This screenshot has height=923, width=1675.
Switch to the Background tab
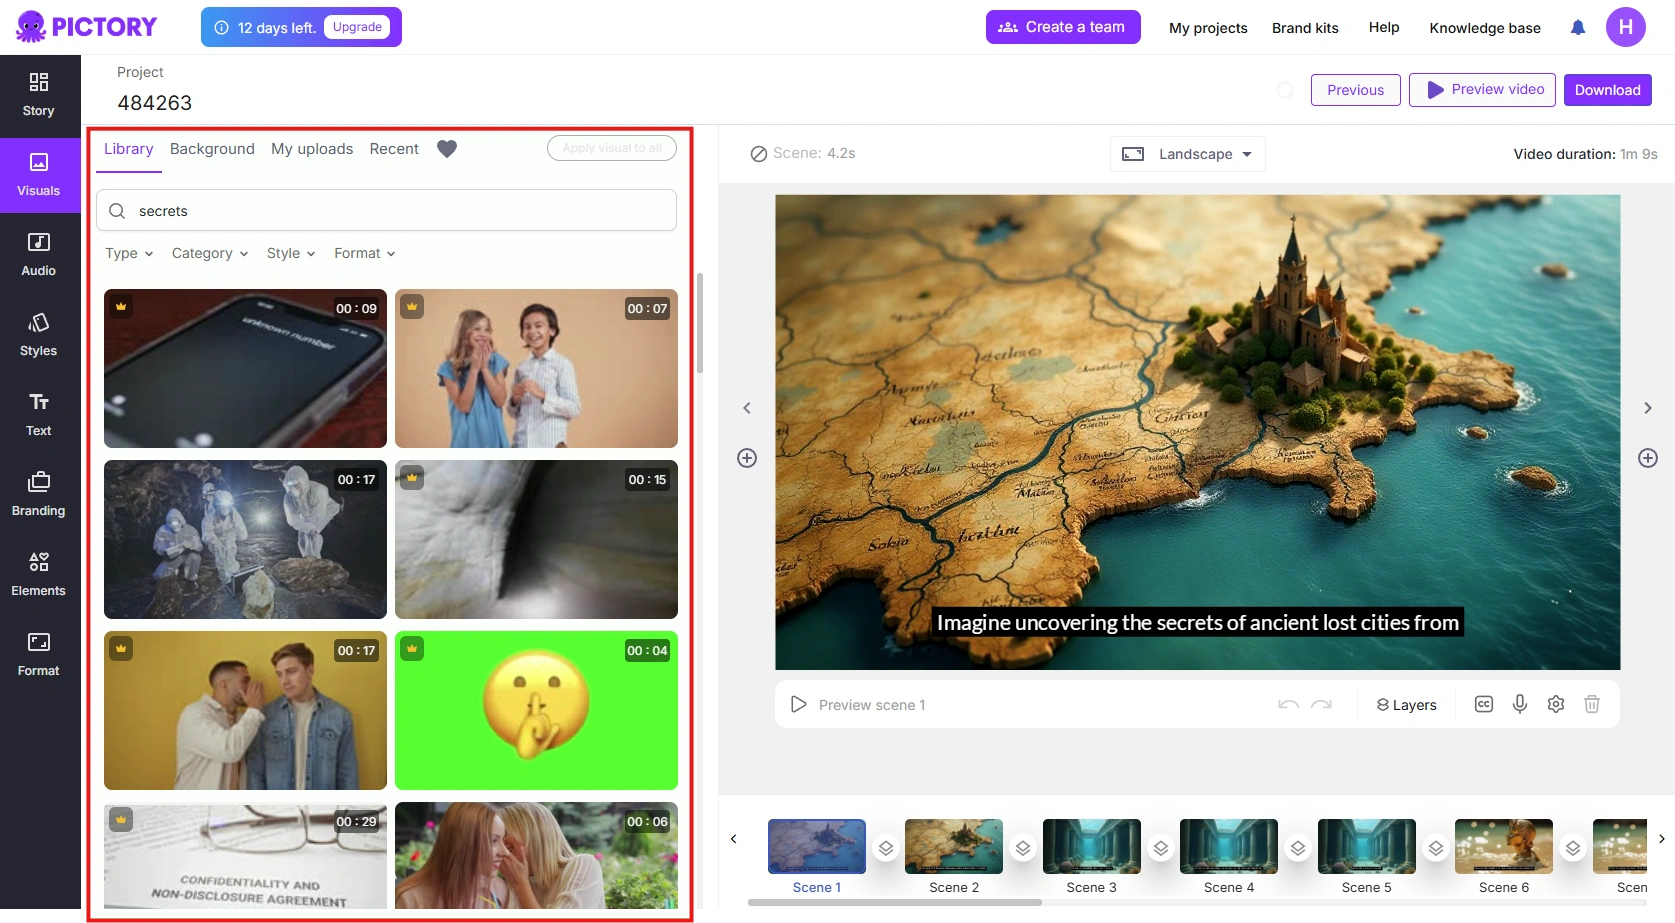(212, 149)
